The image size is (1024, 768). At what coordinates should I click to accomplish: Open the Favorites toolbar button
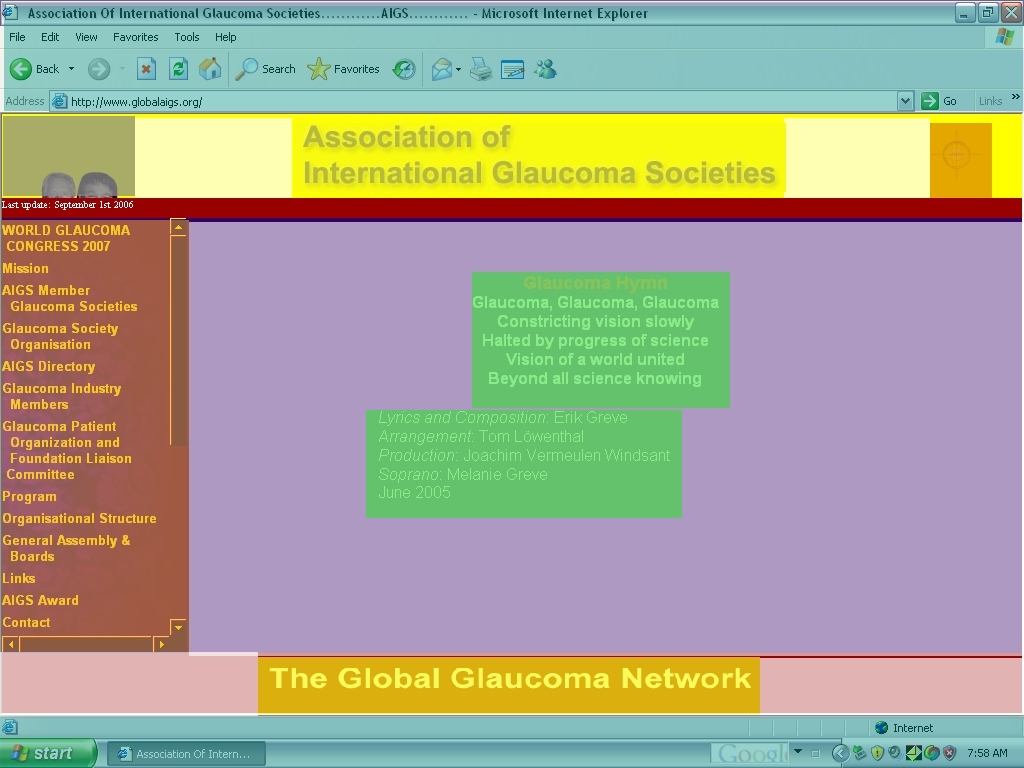click(x=344, y=69)
